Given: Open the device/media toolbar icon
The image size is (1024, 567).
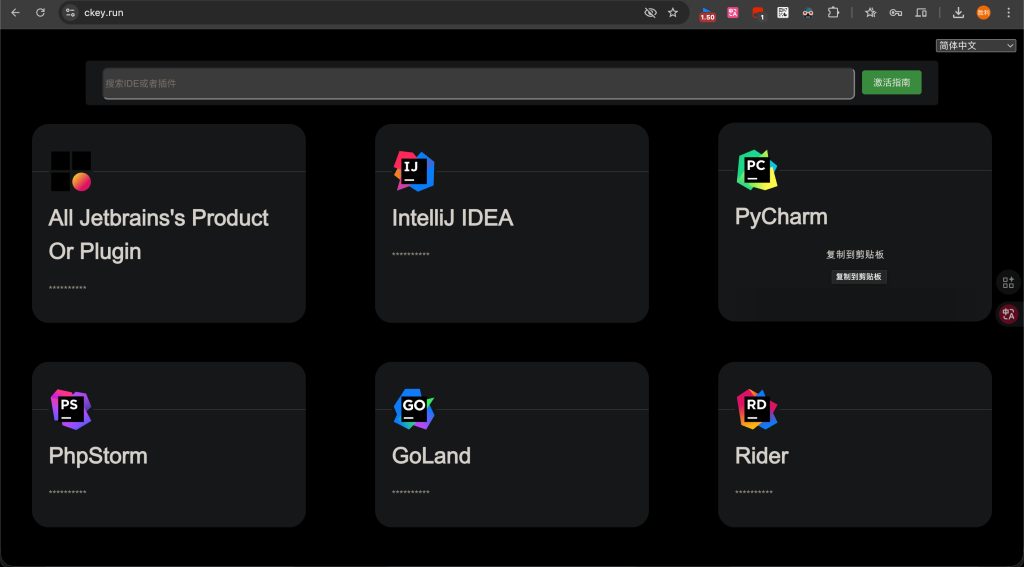Looking at the screenshot, I should pyautogui.click(x=921, y=12).
